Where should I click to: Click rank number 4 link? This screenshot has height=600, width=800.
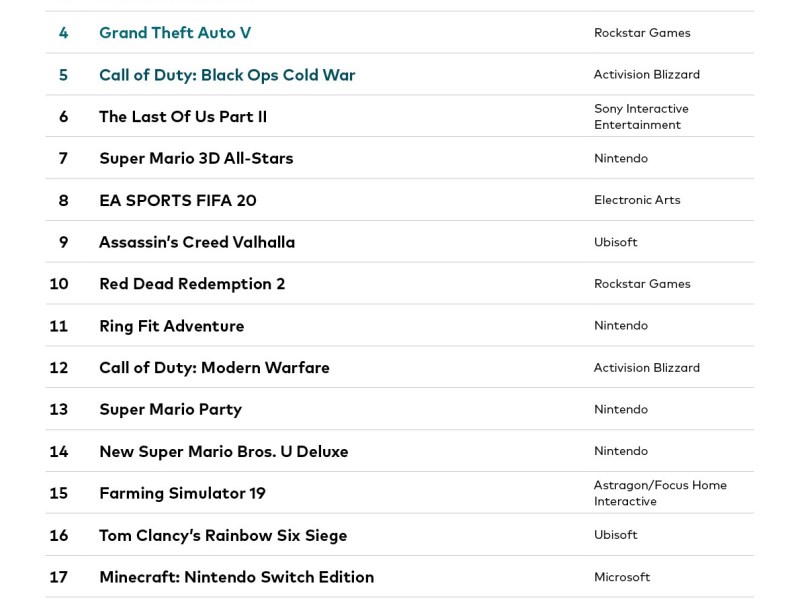click(x=64, y=33)
